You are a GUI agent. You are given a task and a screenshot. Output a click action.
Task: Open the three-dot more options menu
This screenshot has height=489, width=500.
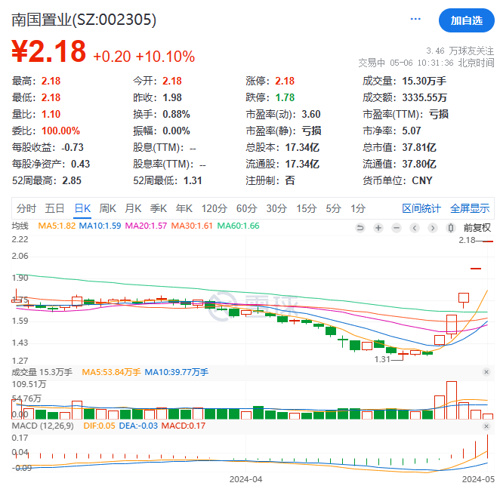pos(415,19)
